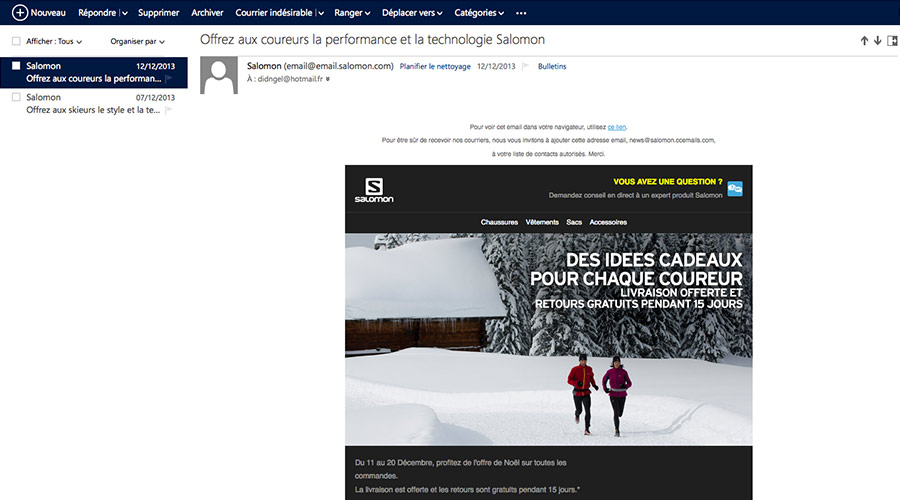Screen dimensions: 900x500
Task: Click 'VOUS AVEZ UNE QUESTION ?' text
Action: pyautogui.click(x=668, y=181)
